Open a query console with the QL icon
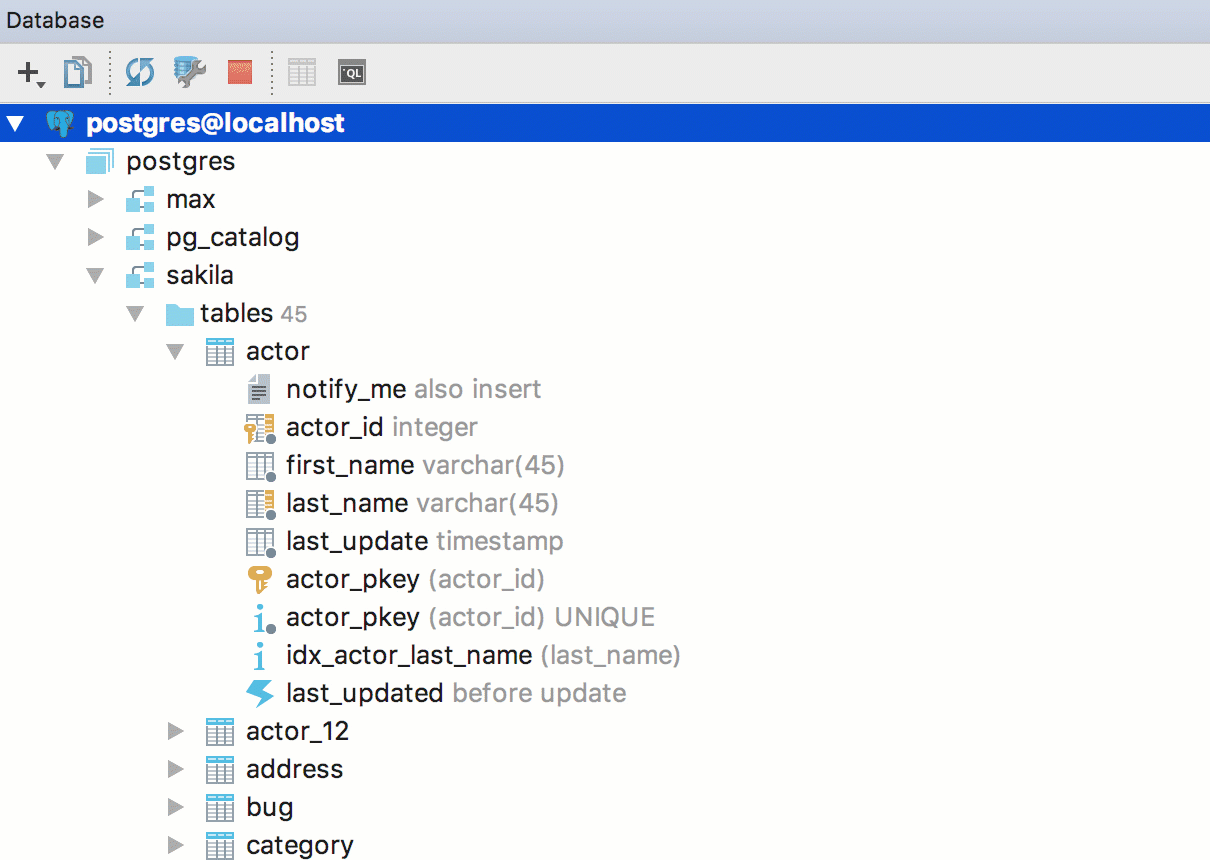Image resolution: width=1210 pixels, height=860 pixels. [352, 72]
